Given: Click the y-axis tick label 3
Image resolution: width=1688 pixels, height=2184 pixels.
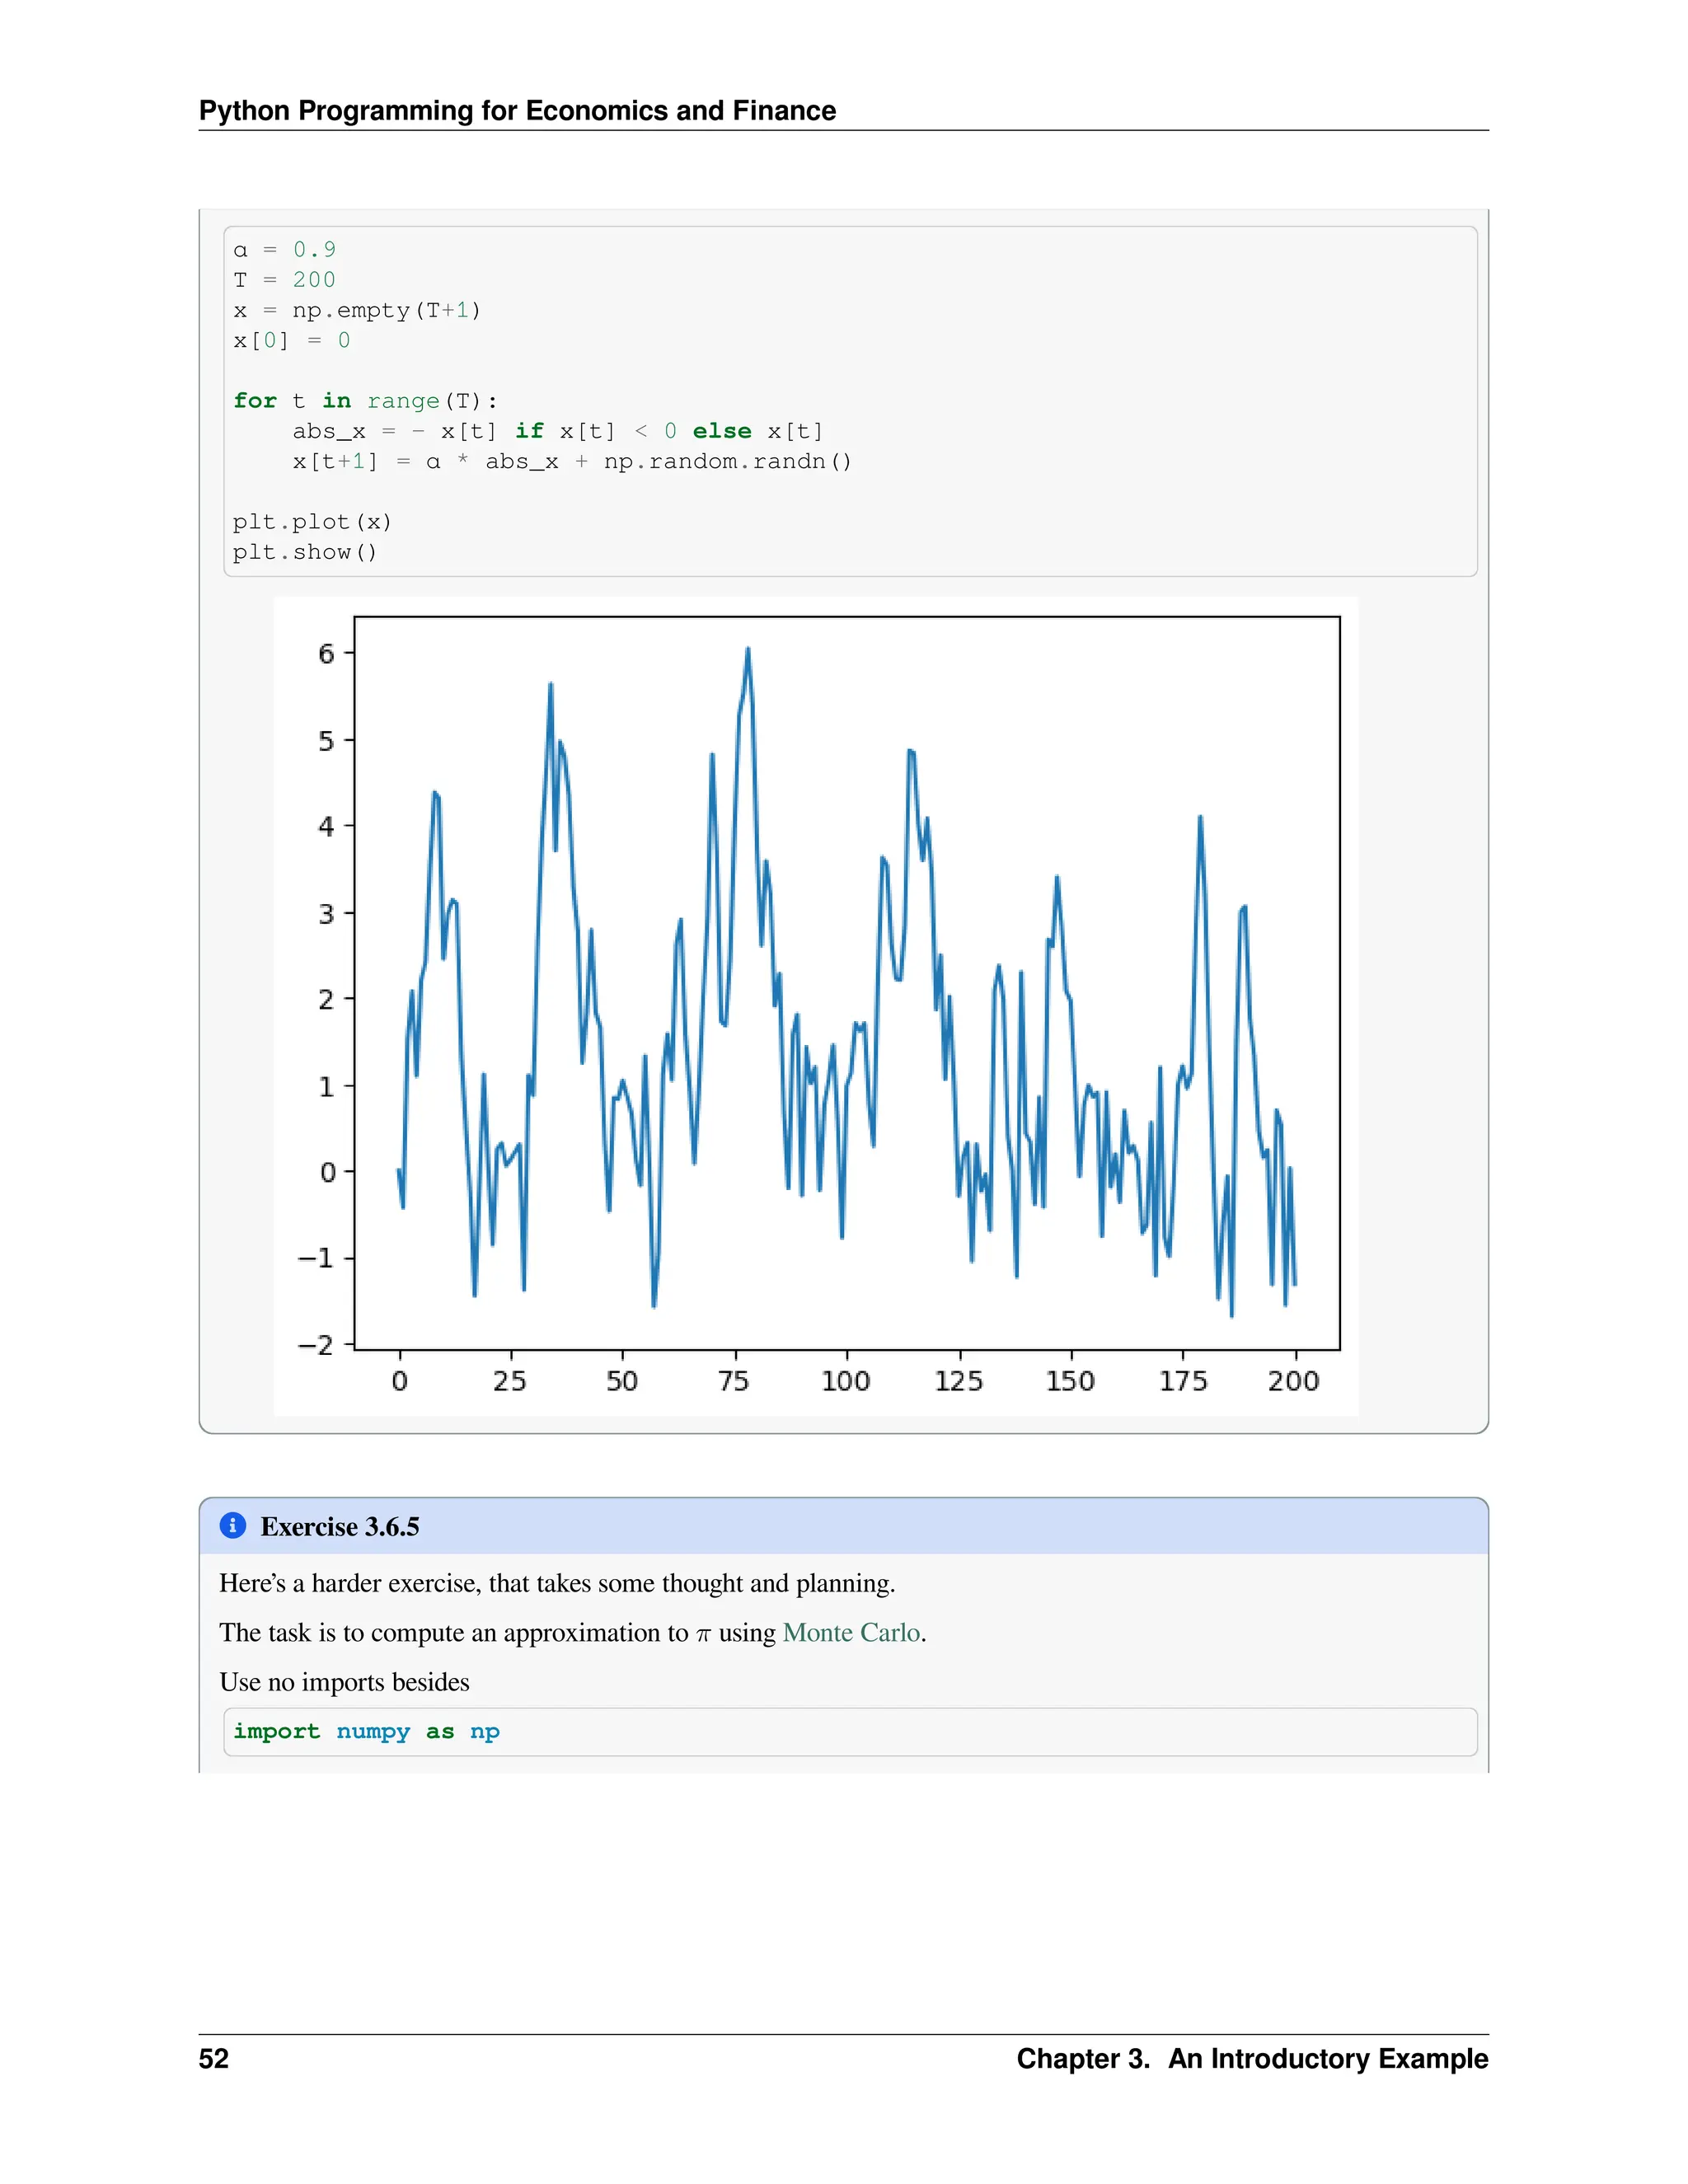Looking at the screenshot, I should (x=326, y=913).
